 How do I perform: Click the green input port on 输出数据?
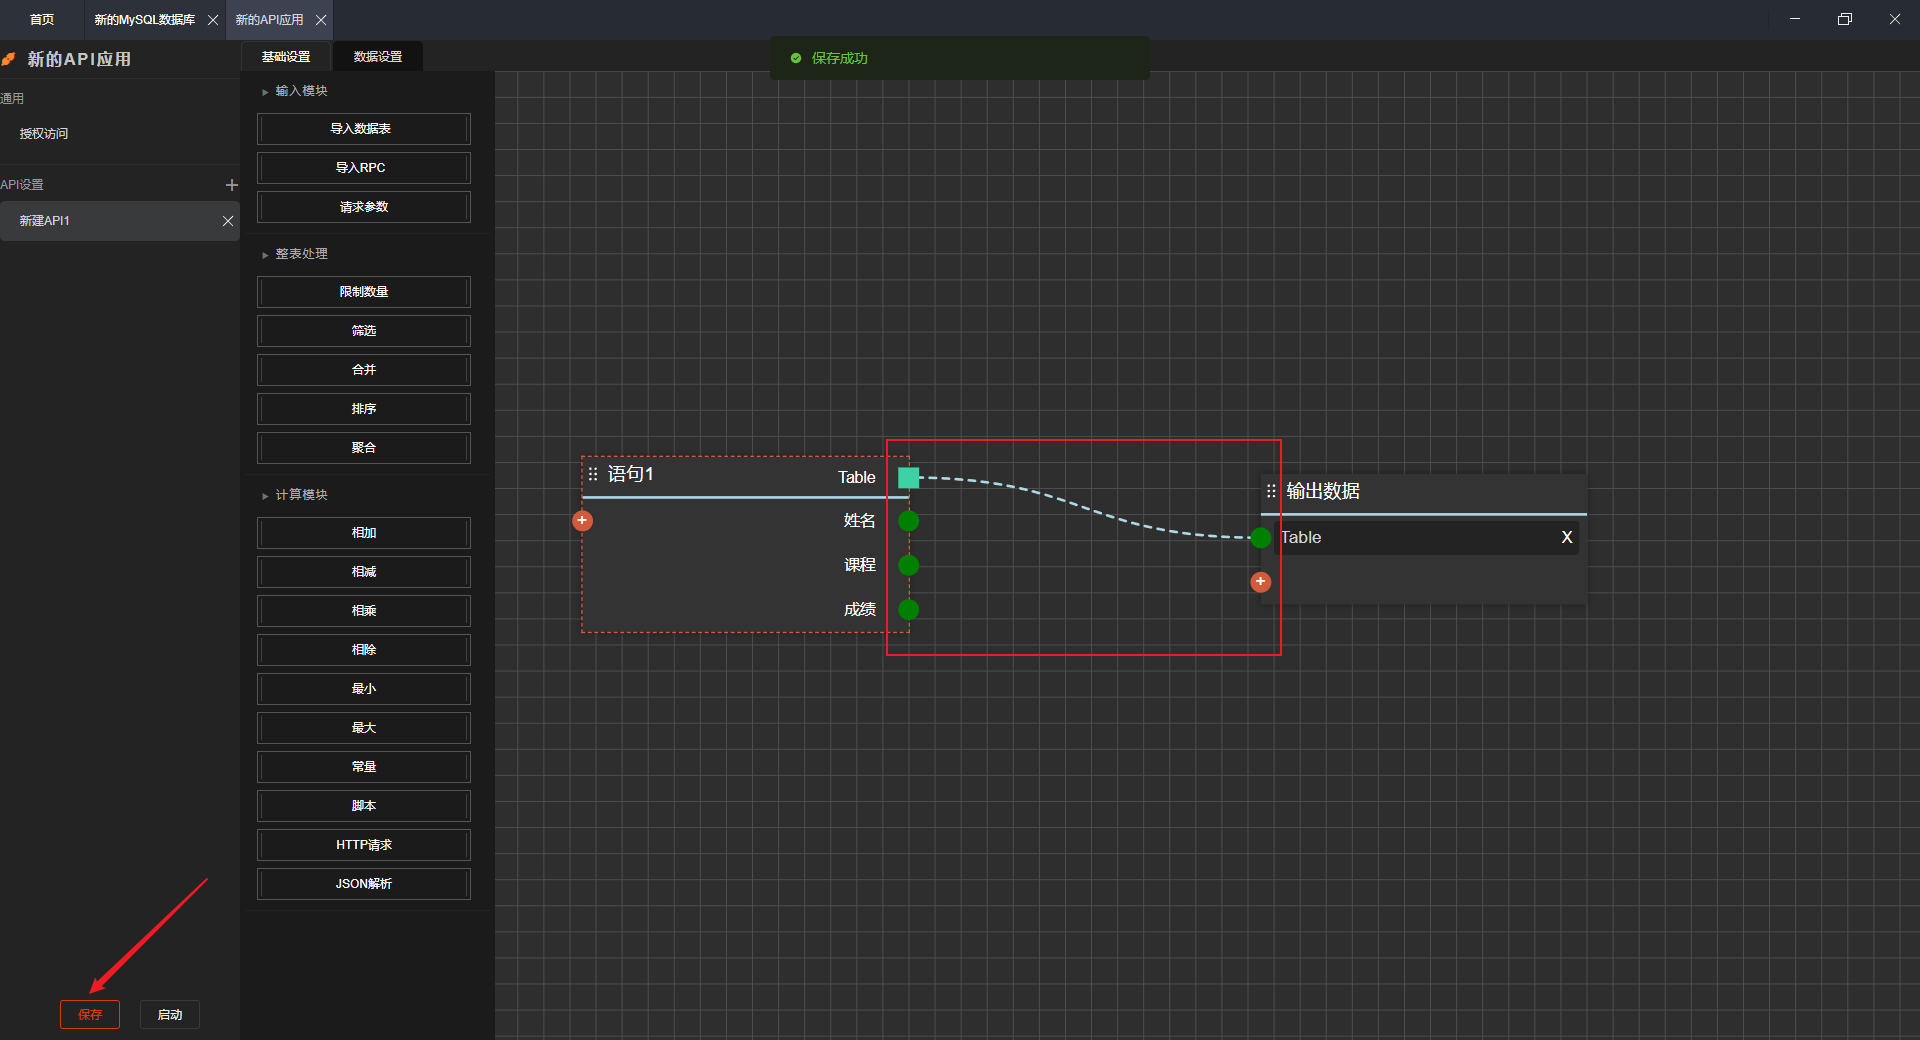pos(1260,538)
